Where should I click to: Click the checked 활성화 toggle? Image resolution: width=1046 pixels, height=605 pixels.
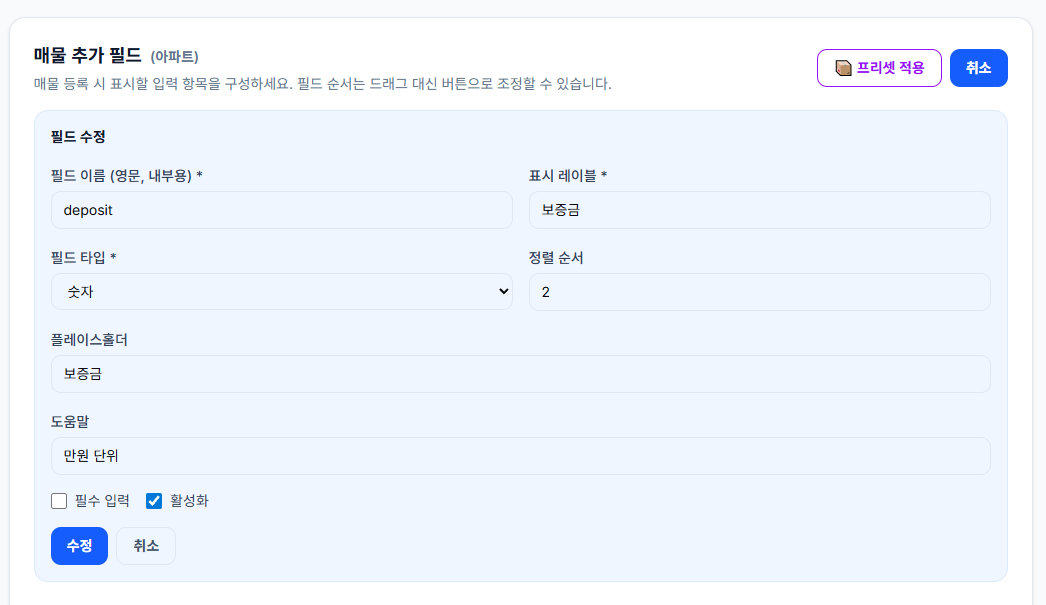tap(153, 500)
